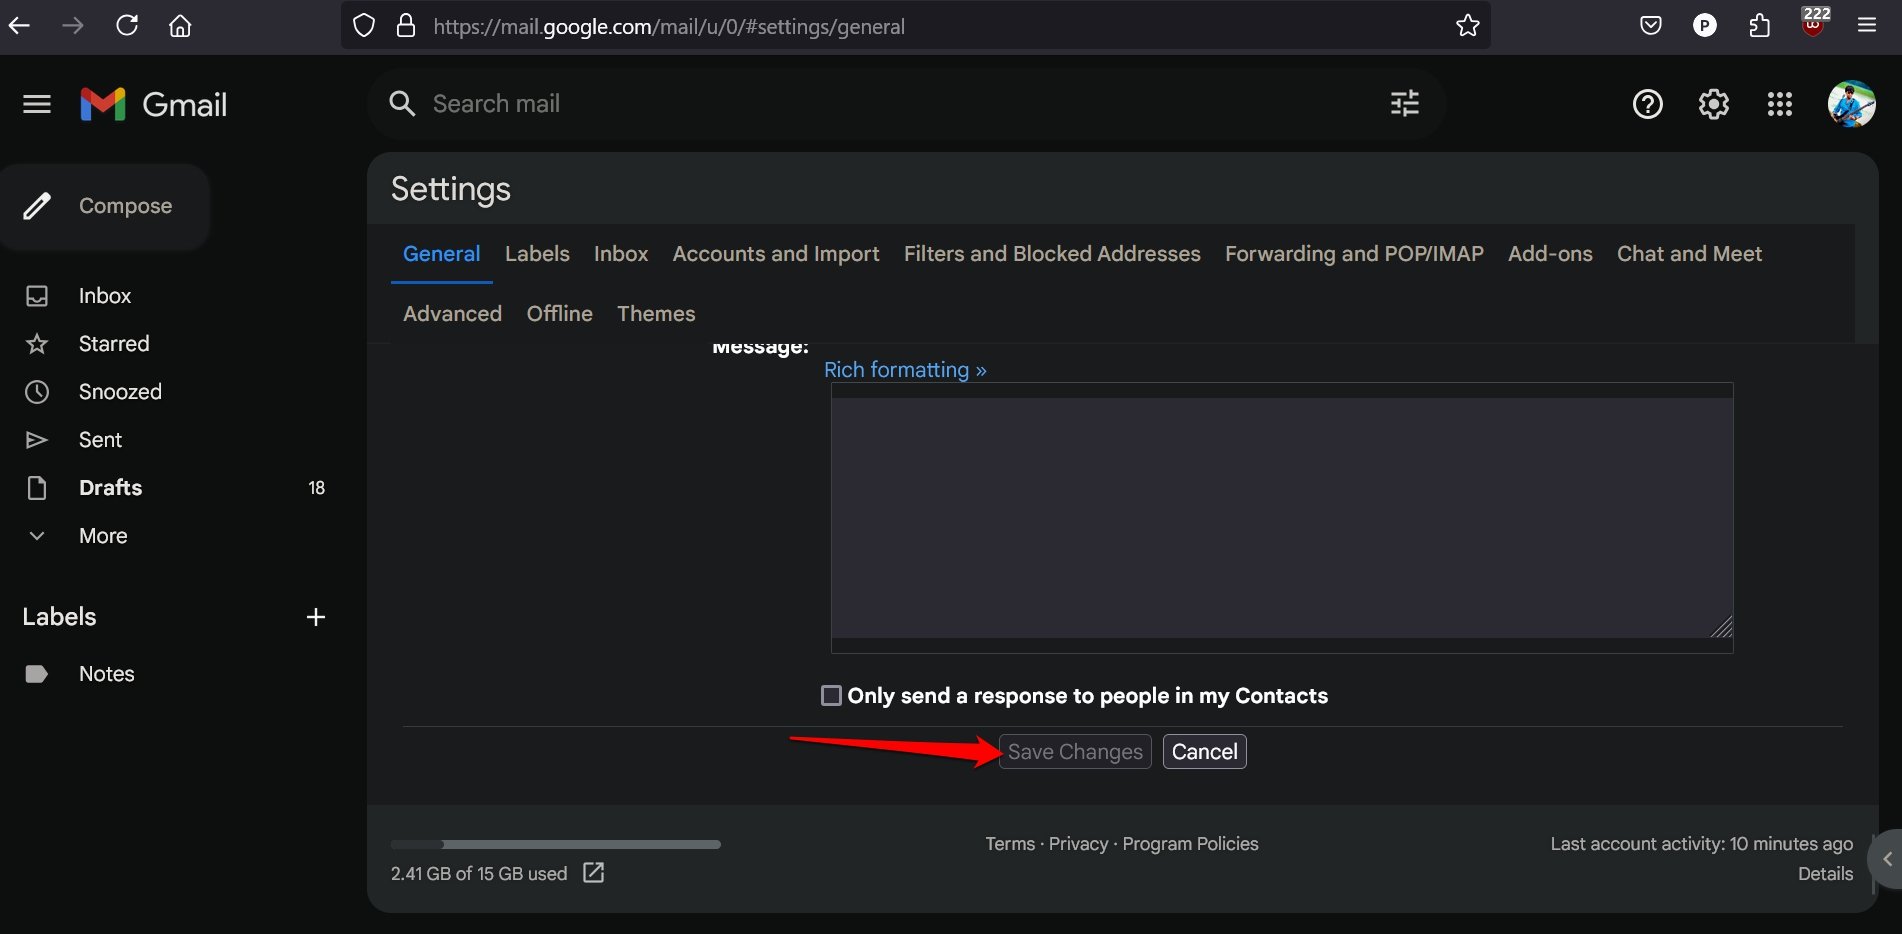This screenshot has height=934, width=1902.
Task: Open the Program Policies link
Action: point(1190,844)
